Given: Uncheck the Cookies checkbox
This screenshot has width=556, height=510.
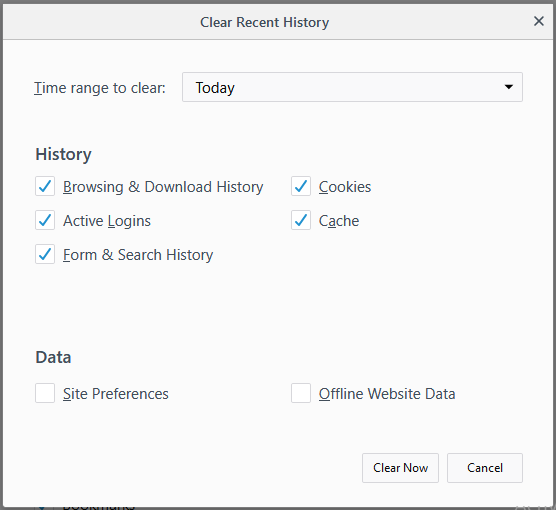Looking at the screenshot, I should coord(301,186).
